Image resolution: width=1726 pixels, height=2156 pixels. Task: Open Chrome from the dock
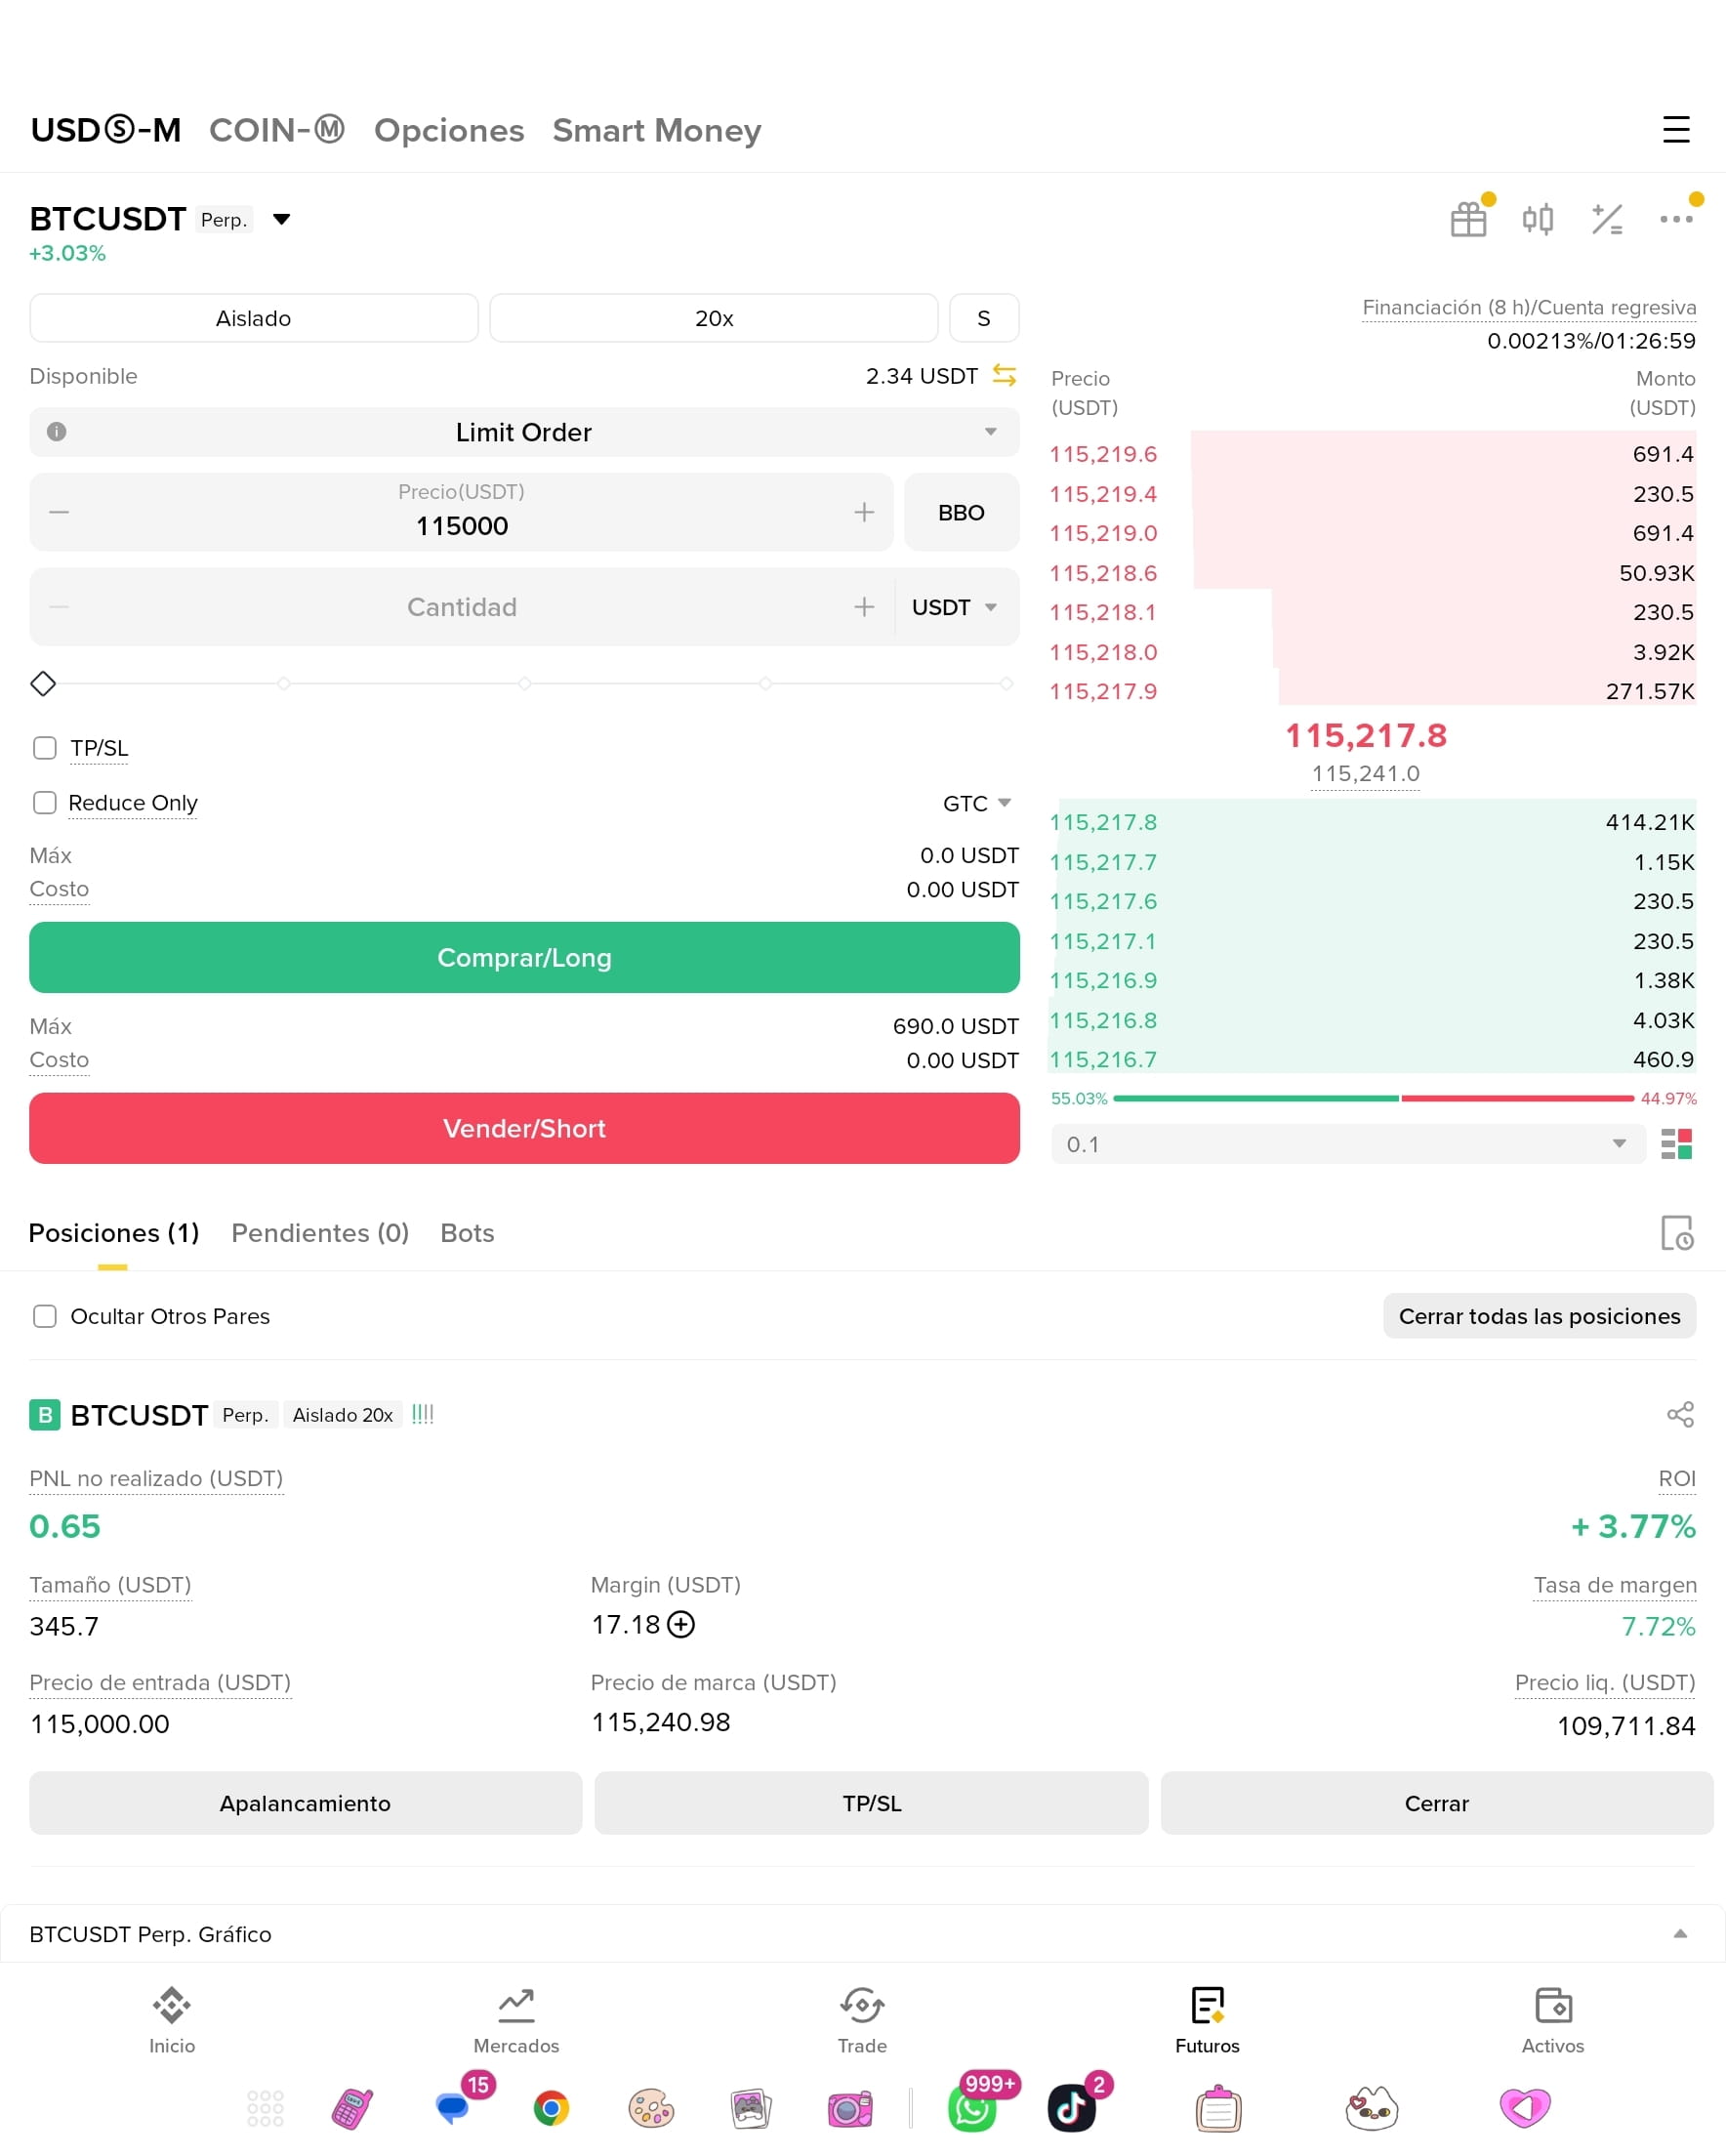[551, 2109]
